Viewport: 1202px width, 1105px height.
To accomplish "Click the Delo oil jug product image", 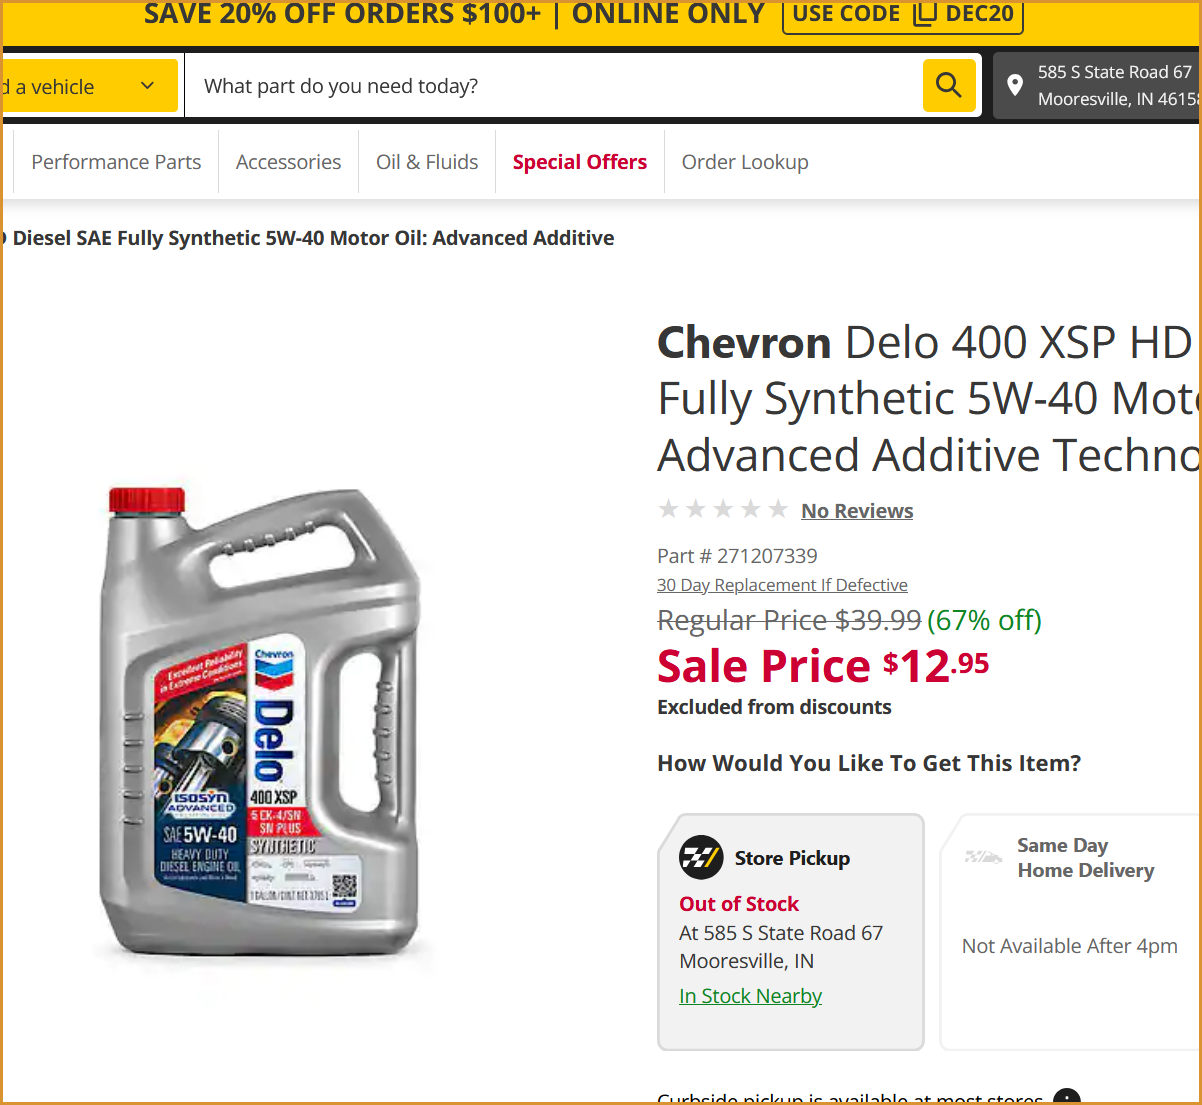I will [x=262, y=720].
